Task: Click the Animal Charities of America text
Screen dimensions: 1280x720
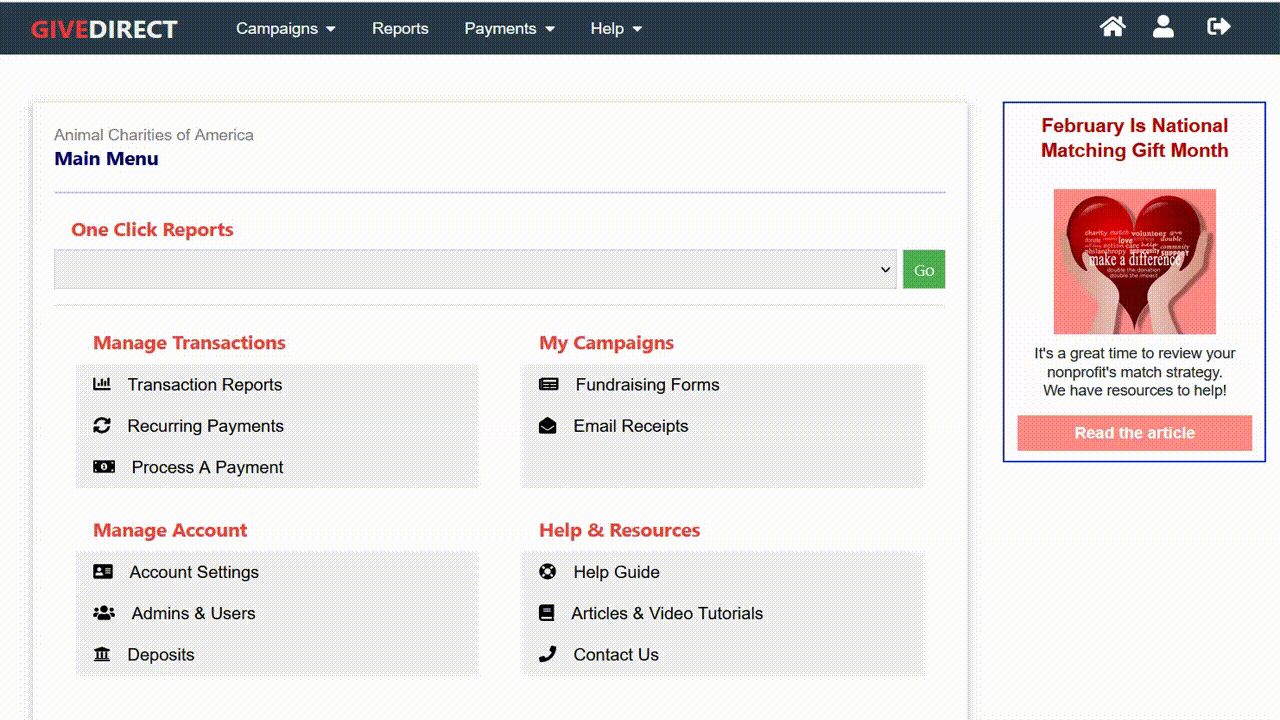Action: (154, 135)
